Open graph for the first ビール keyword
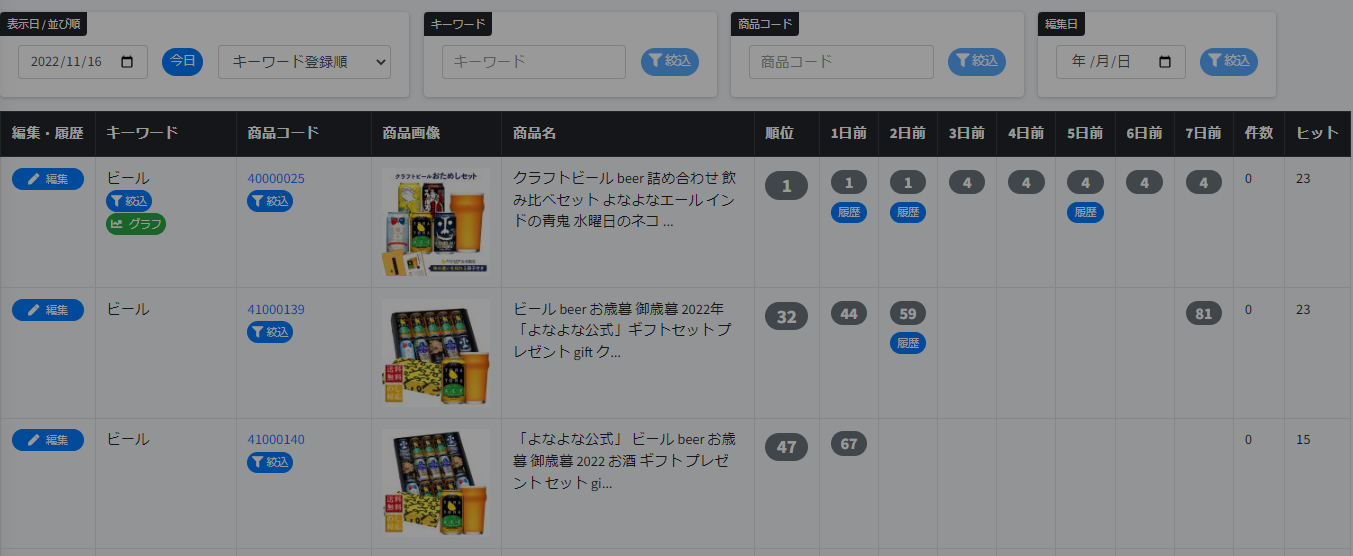Screen dimensions: 1353x556 click(x=136, y=224)
